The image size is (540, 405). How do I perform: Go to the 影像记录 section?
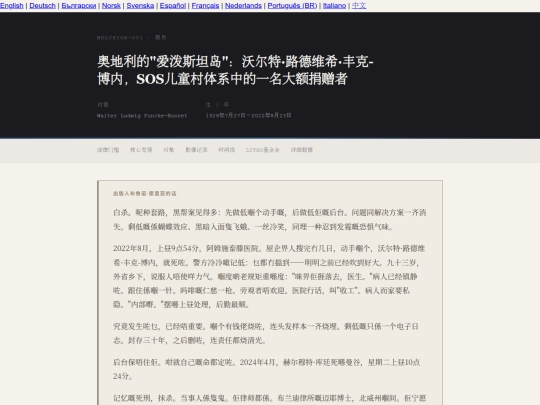[x=196, y=150]
